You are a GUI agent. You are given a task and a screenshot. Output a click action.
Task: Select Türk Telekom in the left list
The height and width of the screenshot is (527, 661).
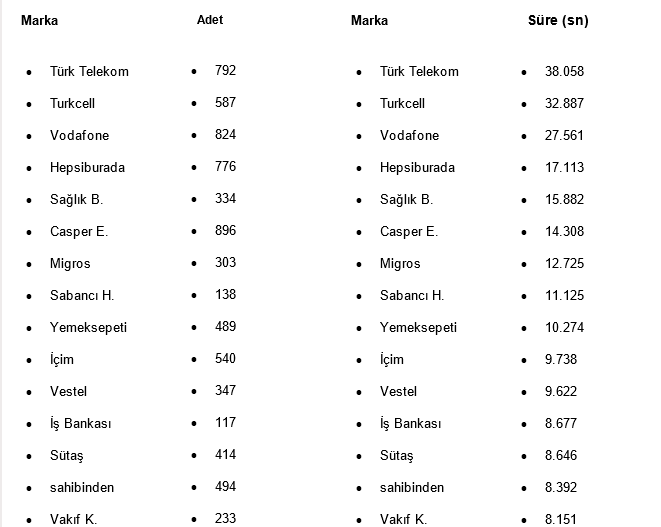89,72
